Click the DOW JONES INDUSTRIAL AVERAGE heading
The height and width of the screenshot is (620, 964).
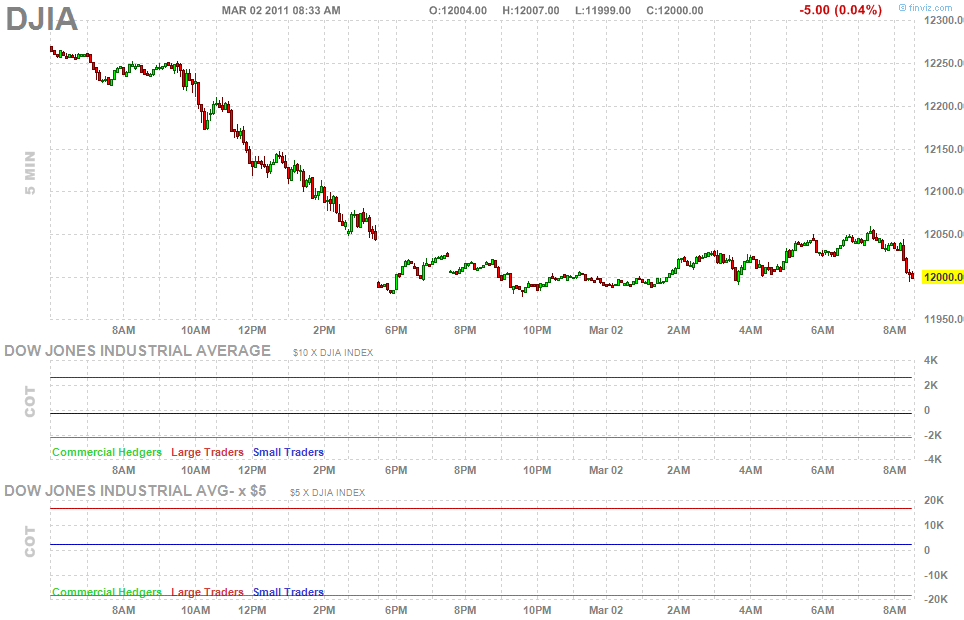(x=138, y=351)
